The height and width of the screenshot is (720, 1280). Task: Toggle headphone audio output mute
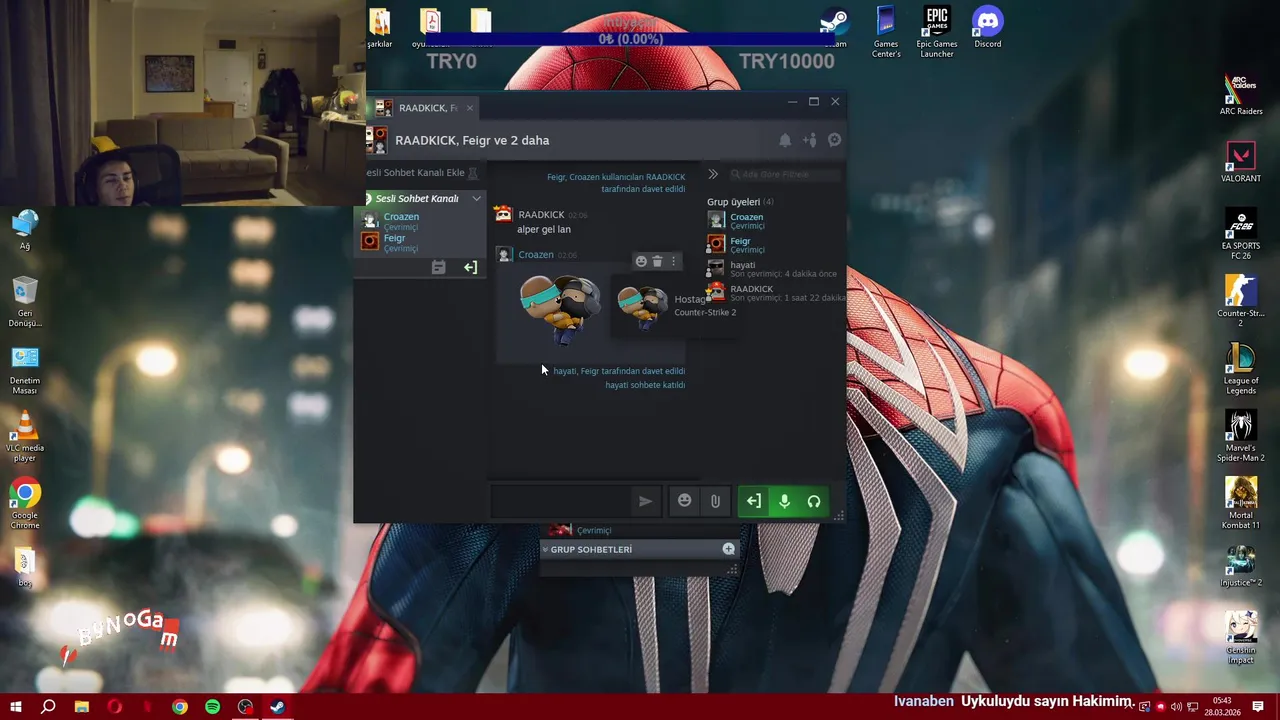tap(814, 501)
